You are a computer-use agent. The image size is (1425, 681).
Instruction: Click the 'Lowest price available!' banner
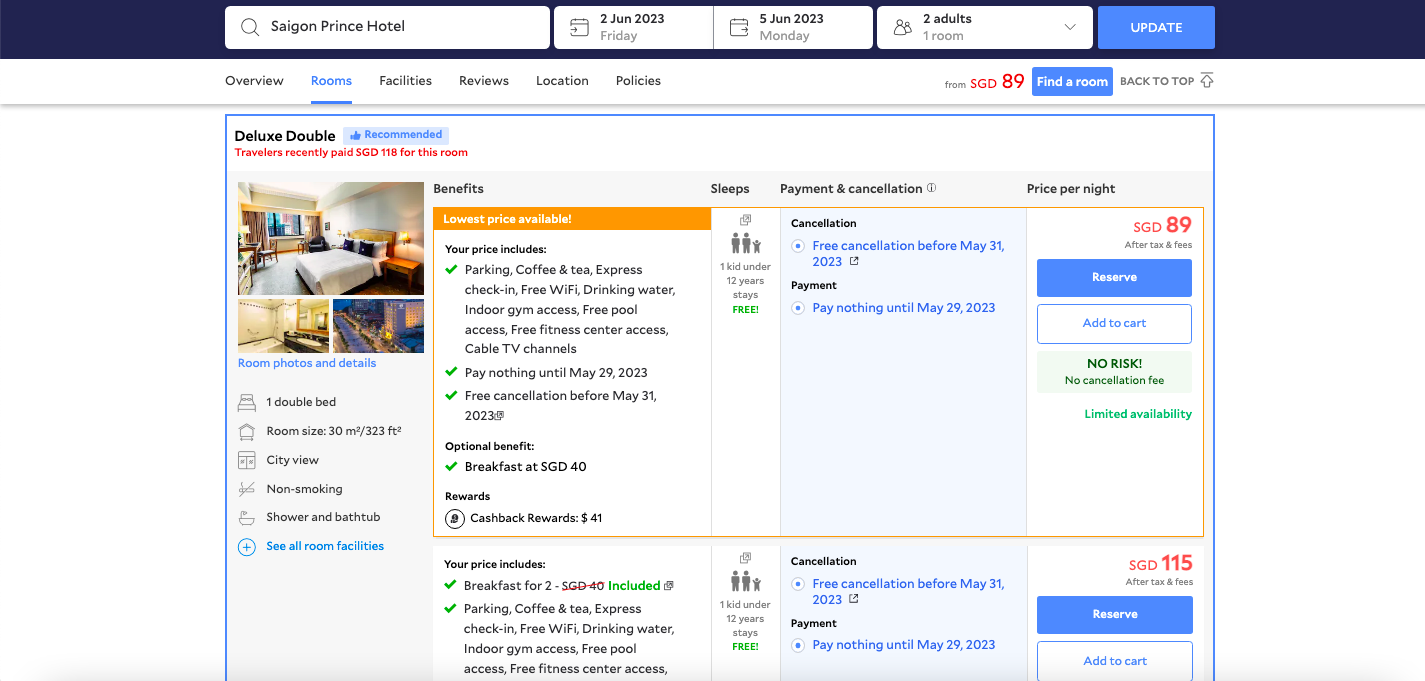point(572,219)
